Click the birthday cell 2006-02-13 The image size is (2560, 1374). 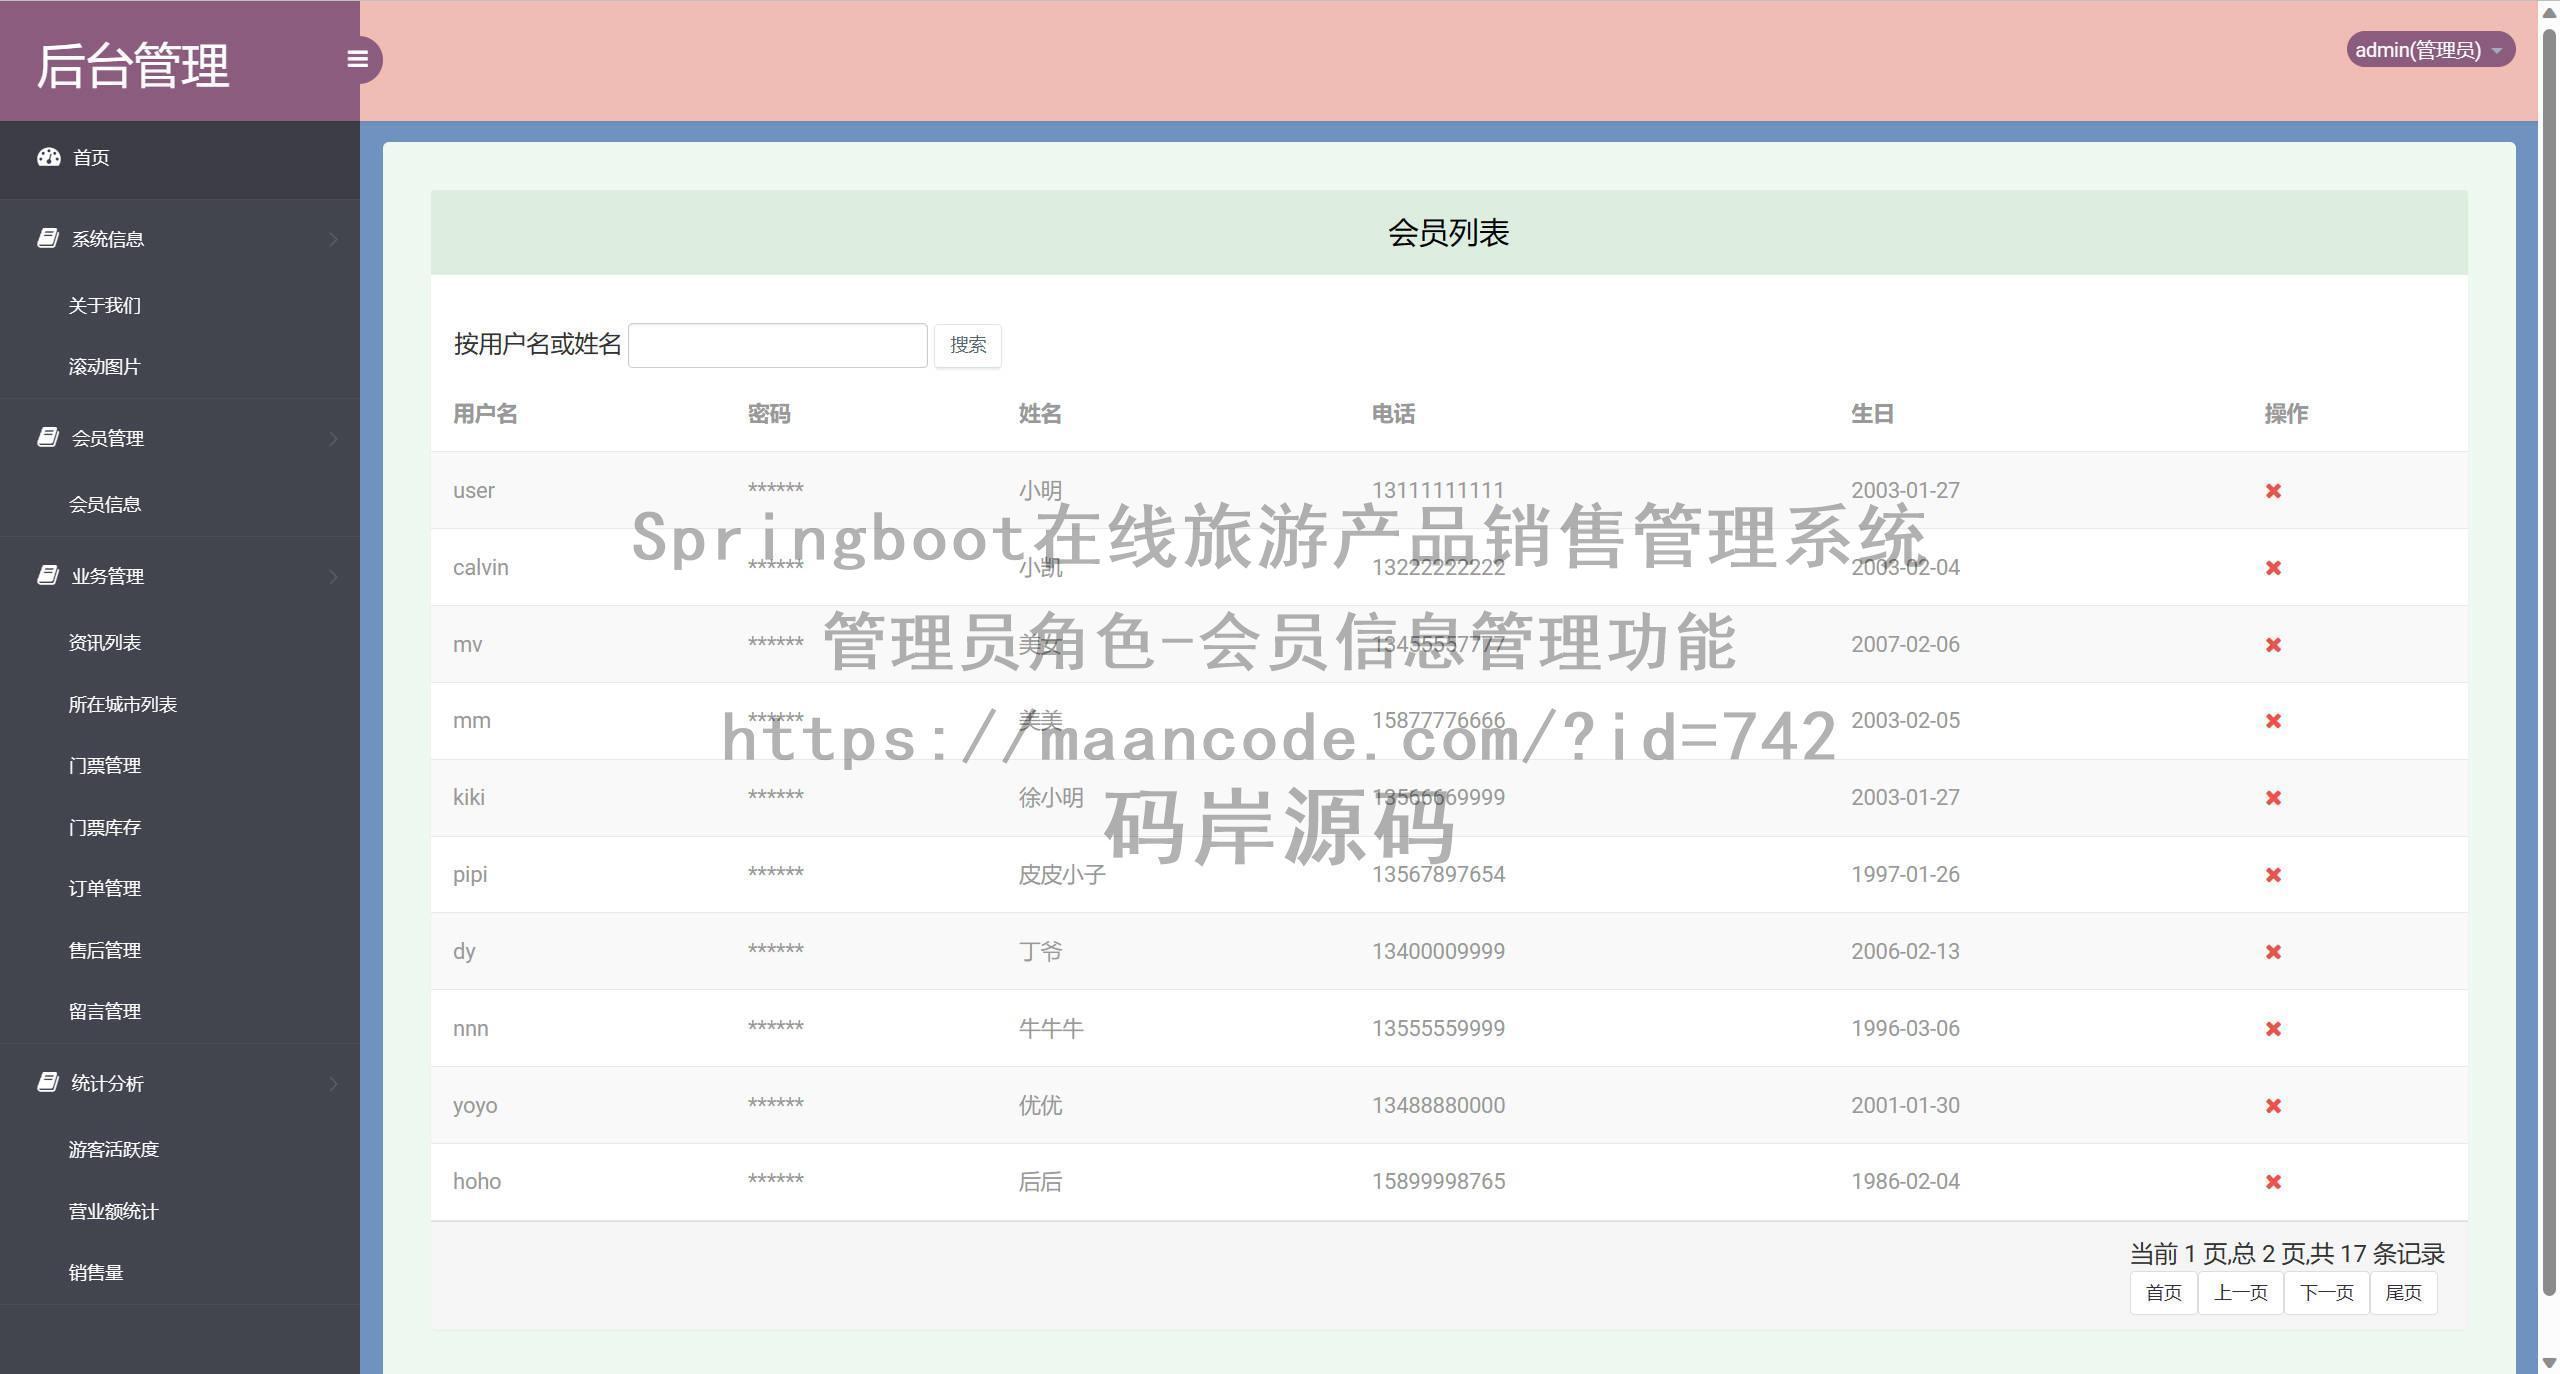tap(1905, 952)
